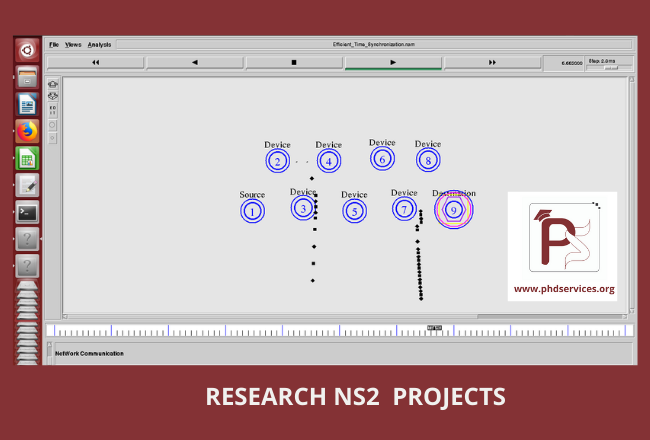Viewport: 650px width, 440px height.
Task: Click the second unknown app icon in dock
Action: [27, 266]
